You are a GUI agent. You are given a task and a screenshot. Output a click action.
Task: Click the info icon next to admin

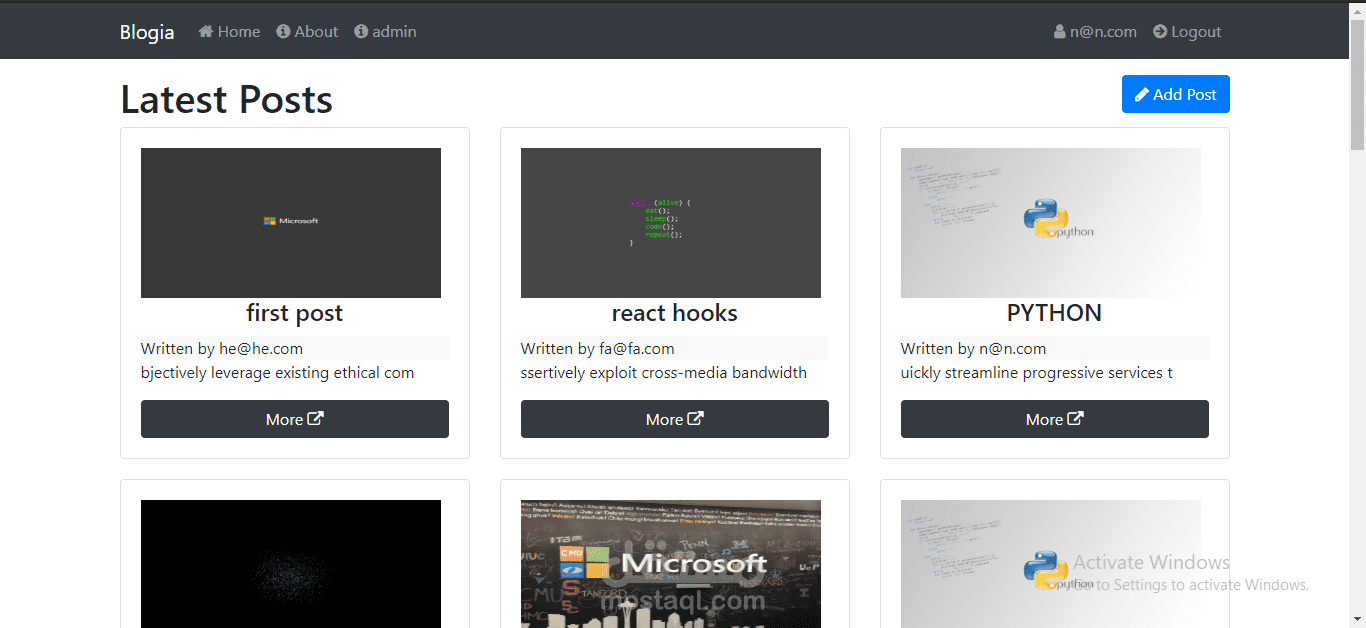point(361,31)
